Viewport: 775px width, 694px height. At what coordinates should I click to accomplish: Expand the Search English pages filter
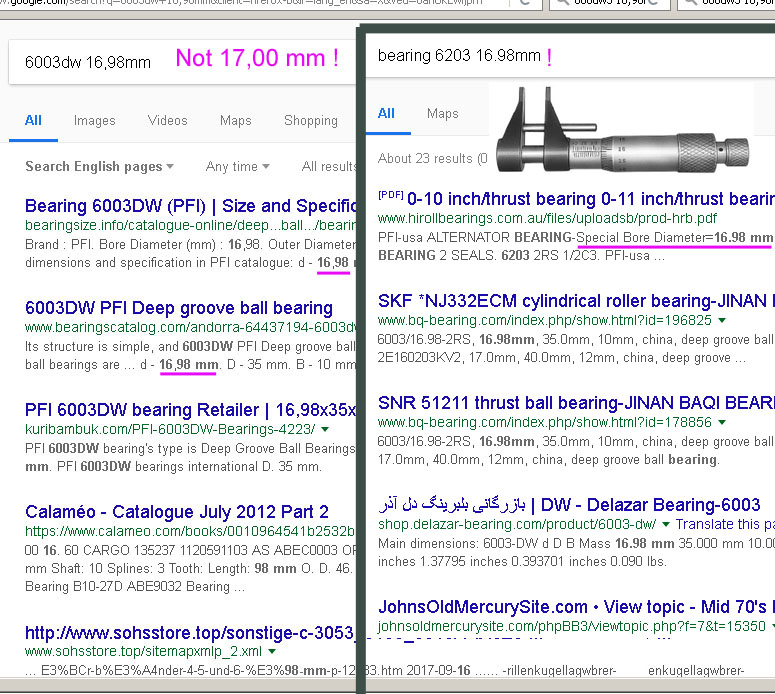click(x=99, y=167)
